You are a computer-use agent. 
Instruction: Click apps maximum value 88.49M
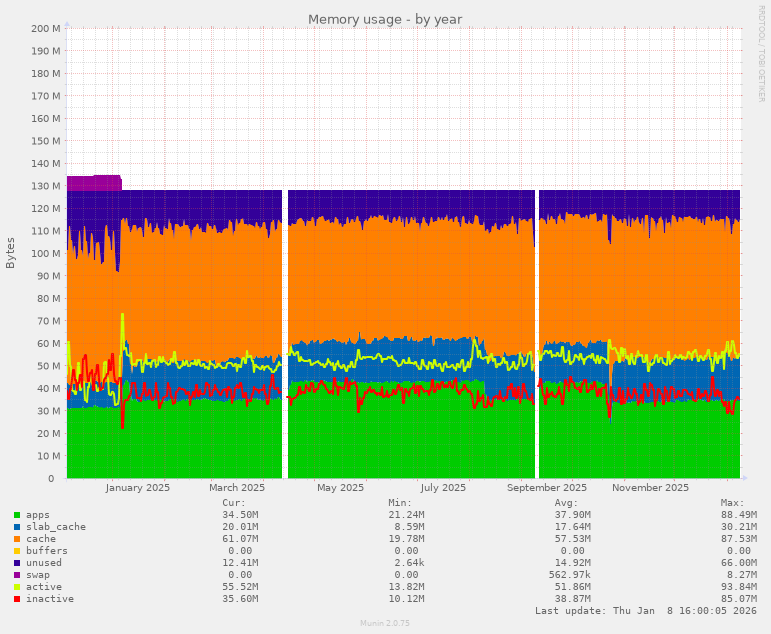coord(739,515)
